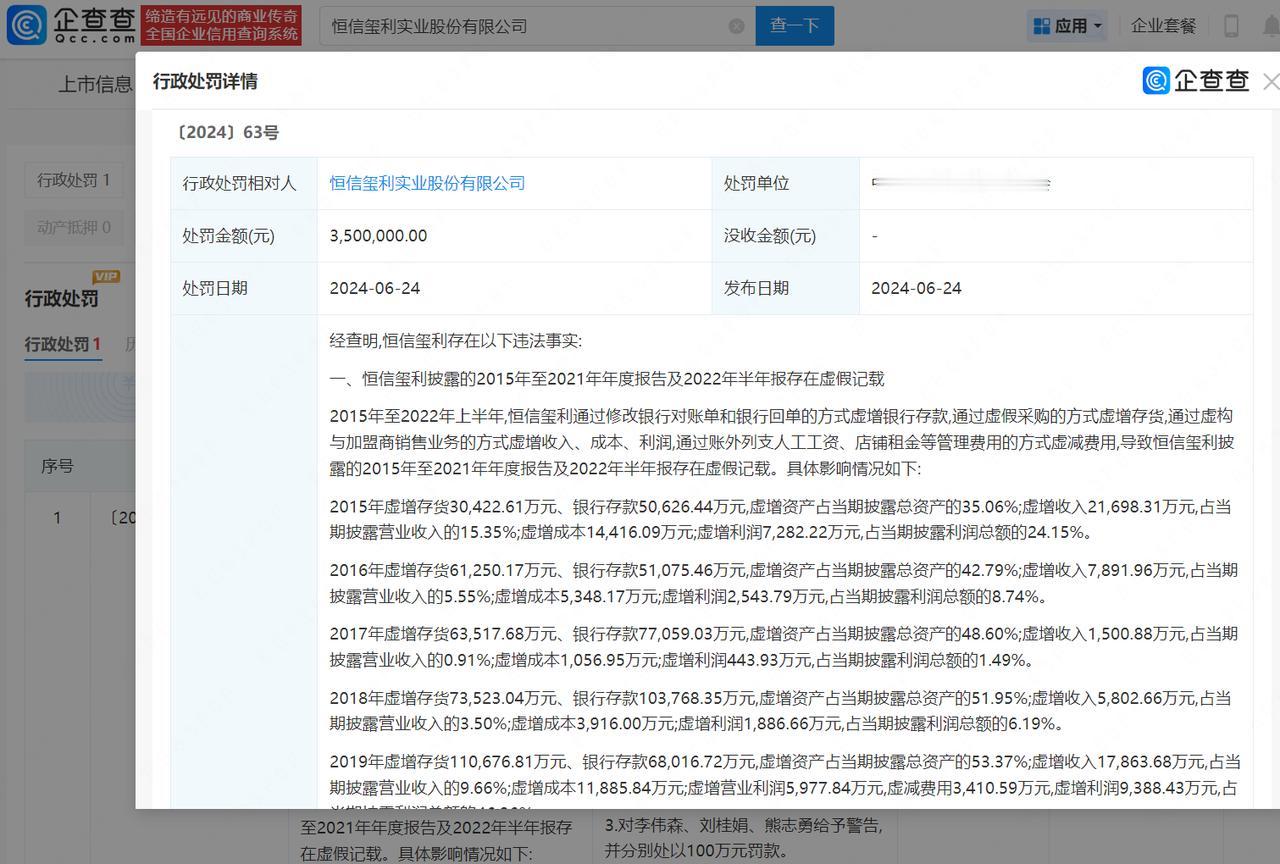
Task: Click the 企查查 logo inside the penalty dialog
Action: pos(1196,80)
